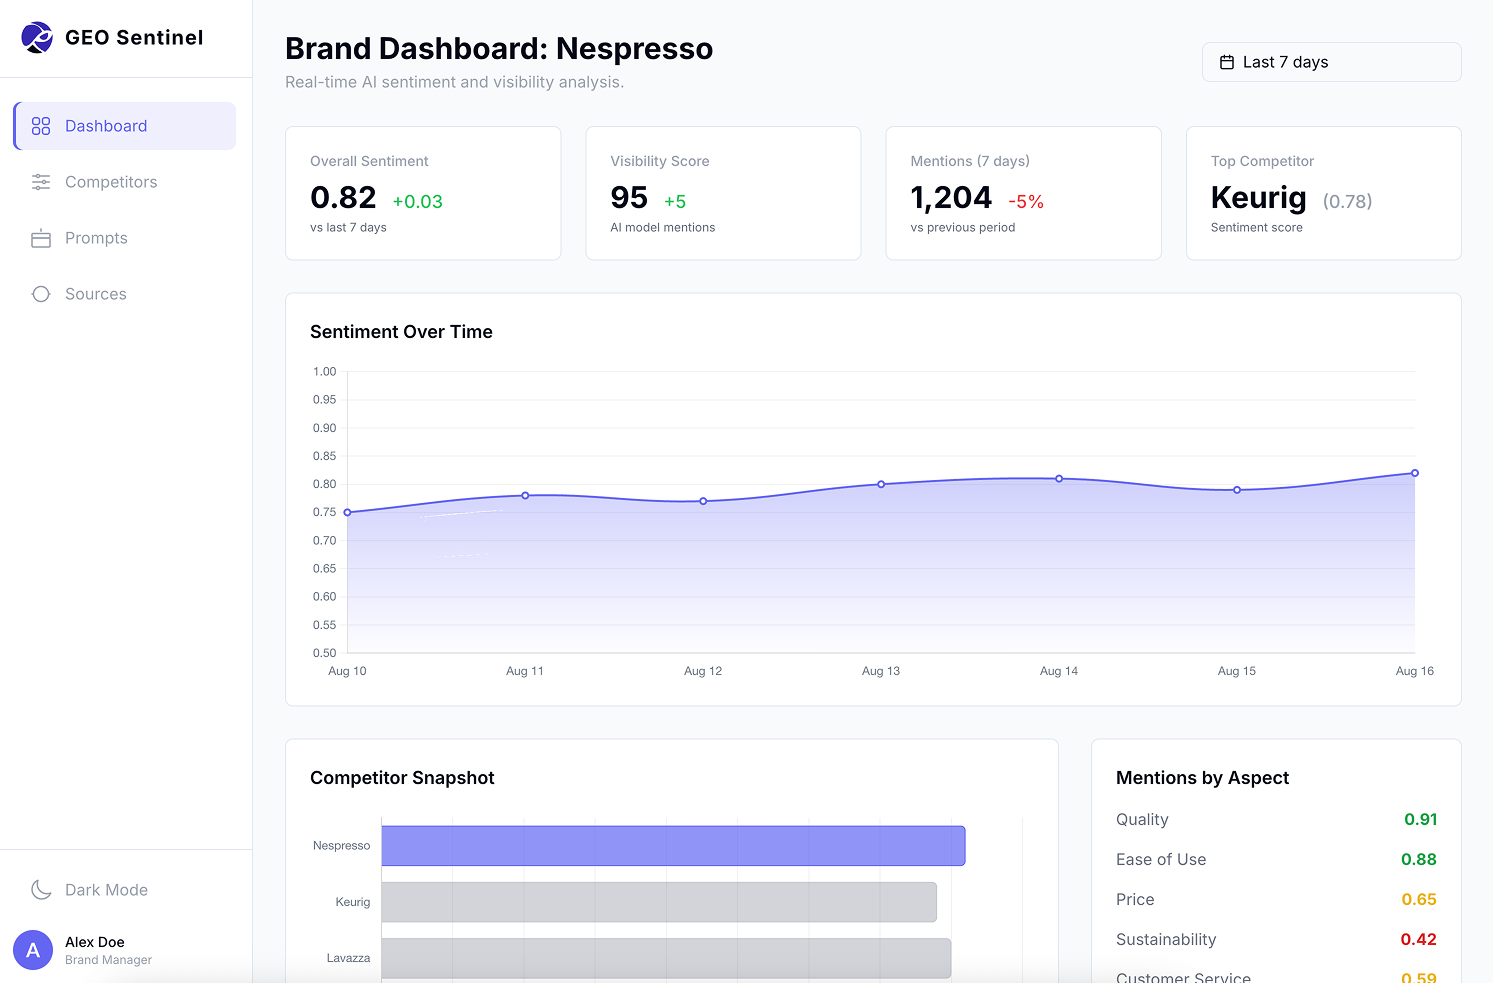Click the Dark Mode moon icon

pyautogui.click(x=41, y=890)
